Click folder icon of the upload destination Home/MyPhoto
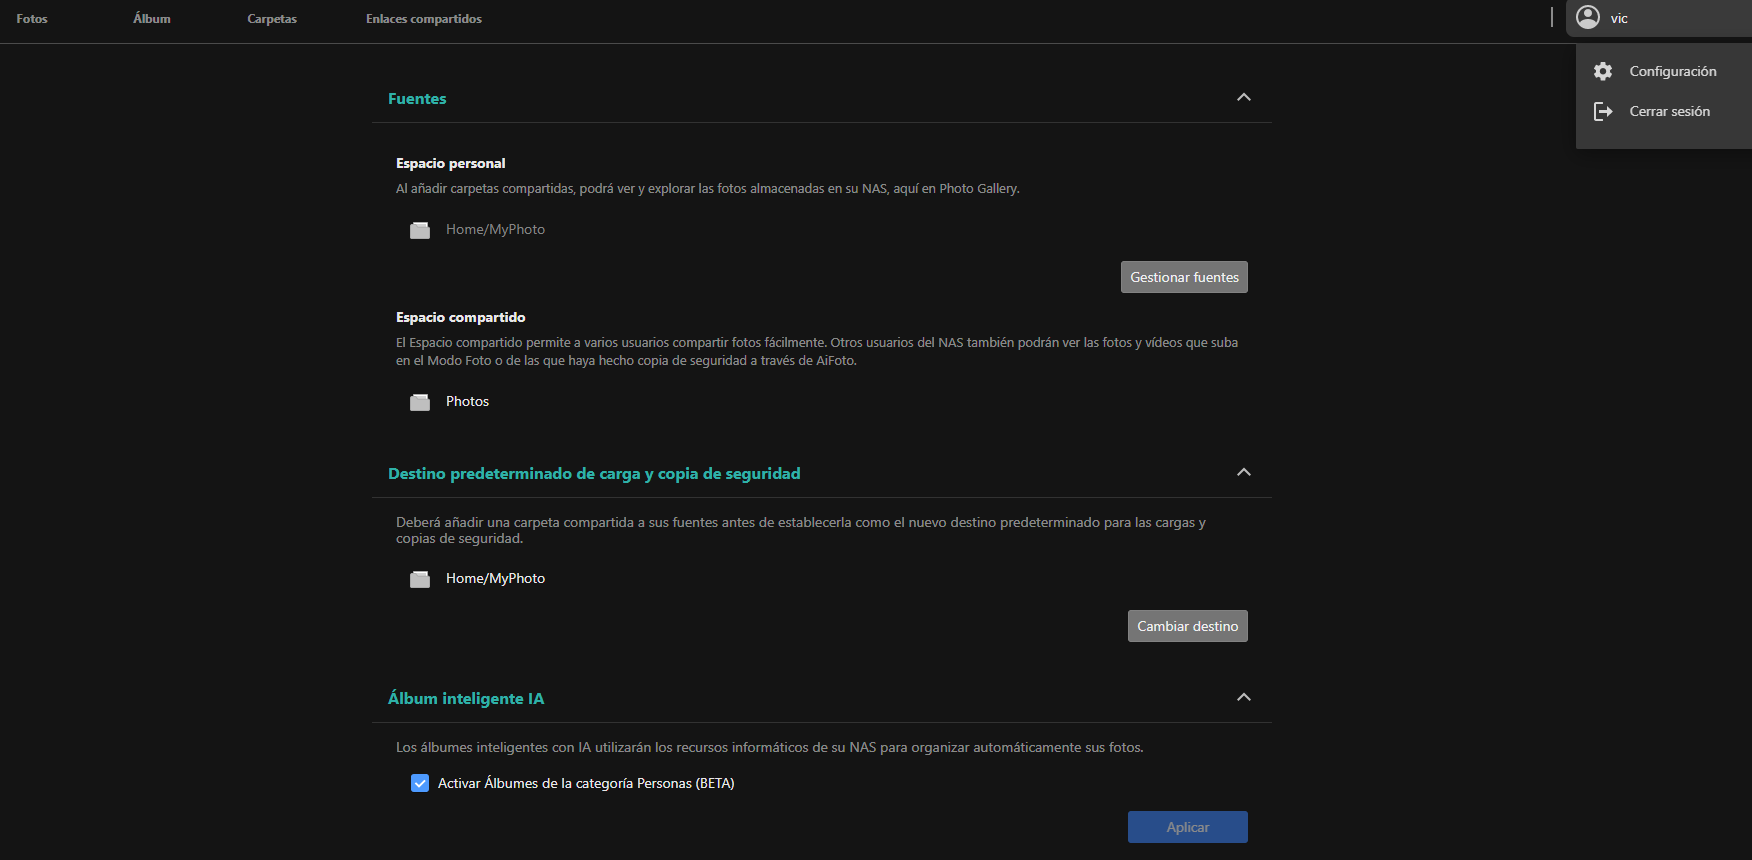This screenshot has height=860, width=1752. point(420,579)
